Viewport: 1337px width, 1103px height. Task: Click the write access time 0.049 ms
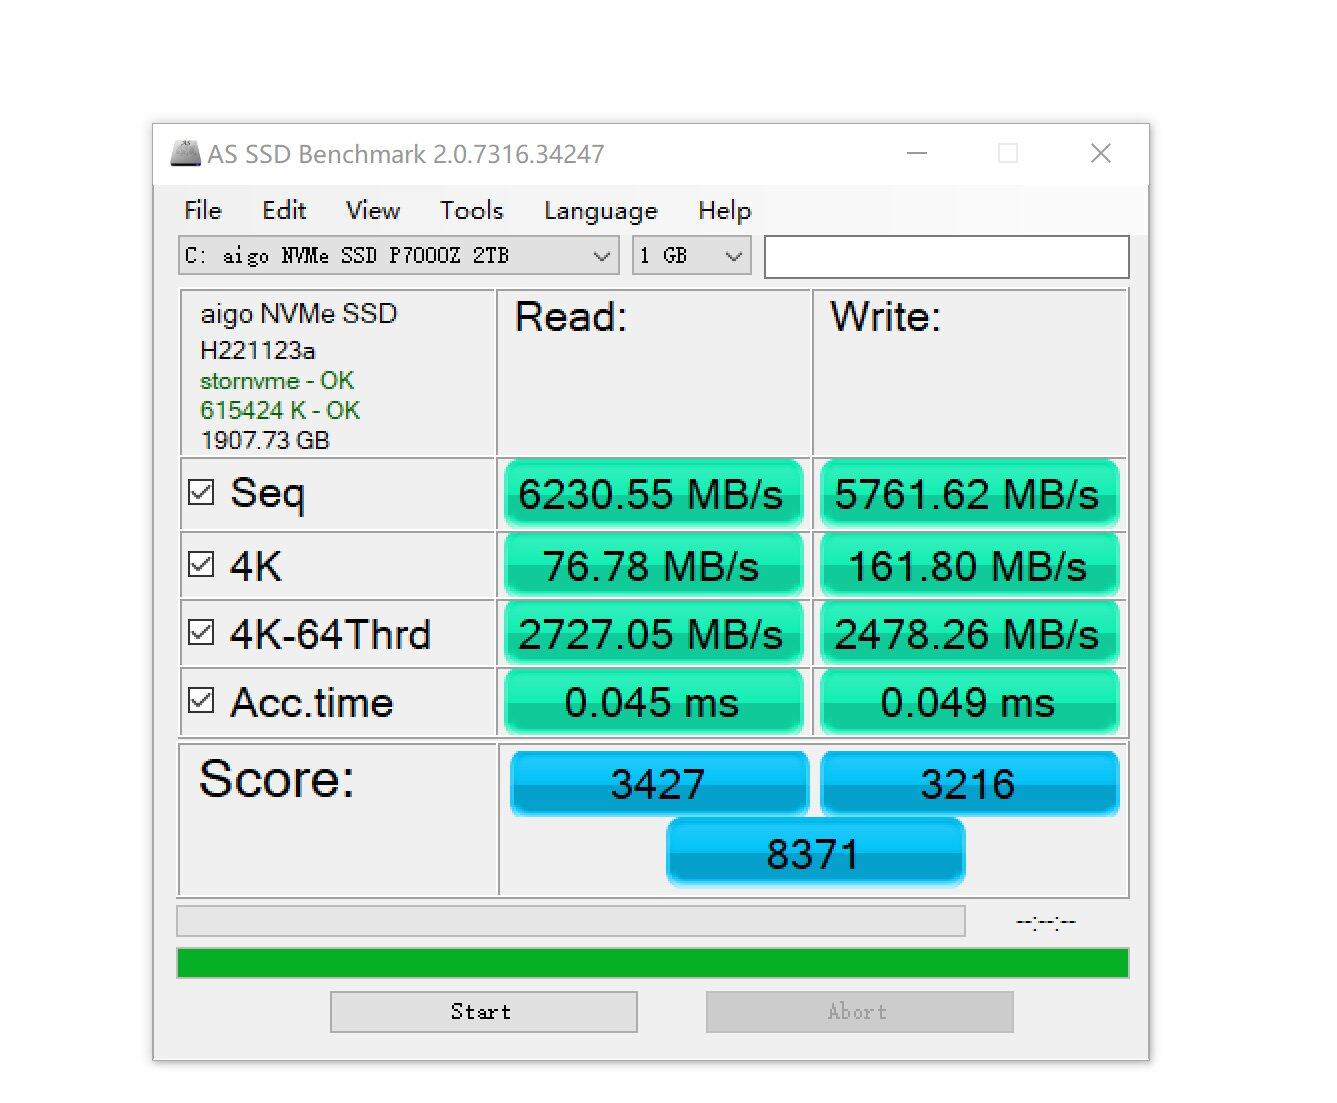coord(968,702)
